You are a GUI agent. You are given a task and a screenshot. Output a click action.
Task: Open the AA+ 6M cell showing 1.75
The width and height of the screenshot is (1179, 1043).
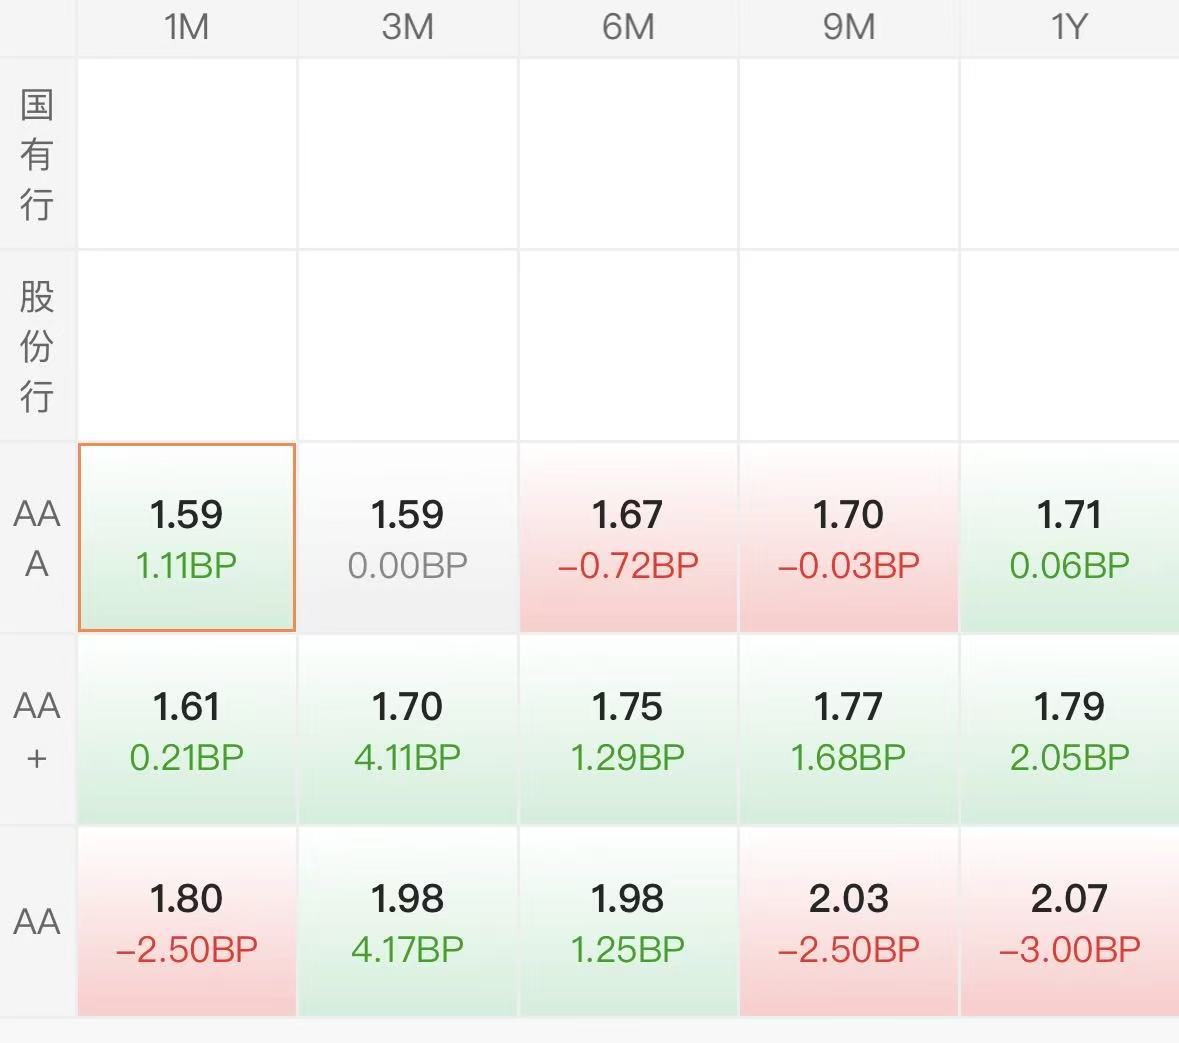(628, 730)
